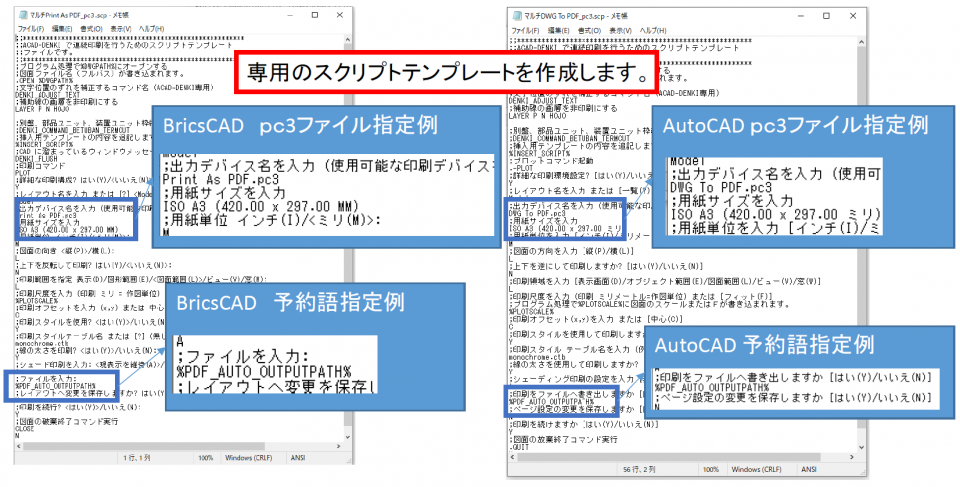
Task: Click 'DENKI_FLUSH' line in Print As PDF window
Action: [x=36, y=157]
